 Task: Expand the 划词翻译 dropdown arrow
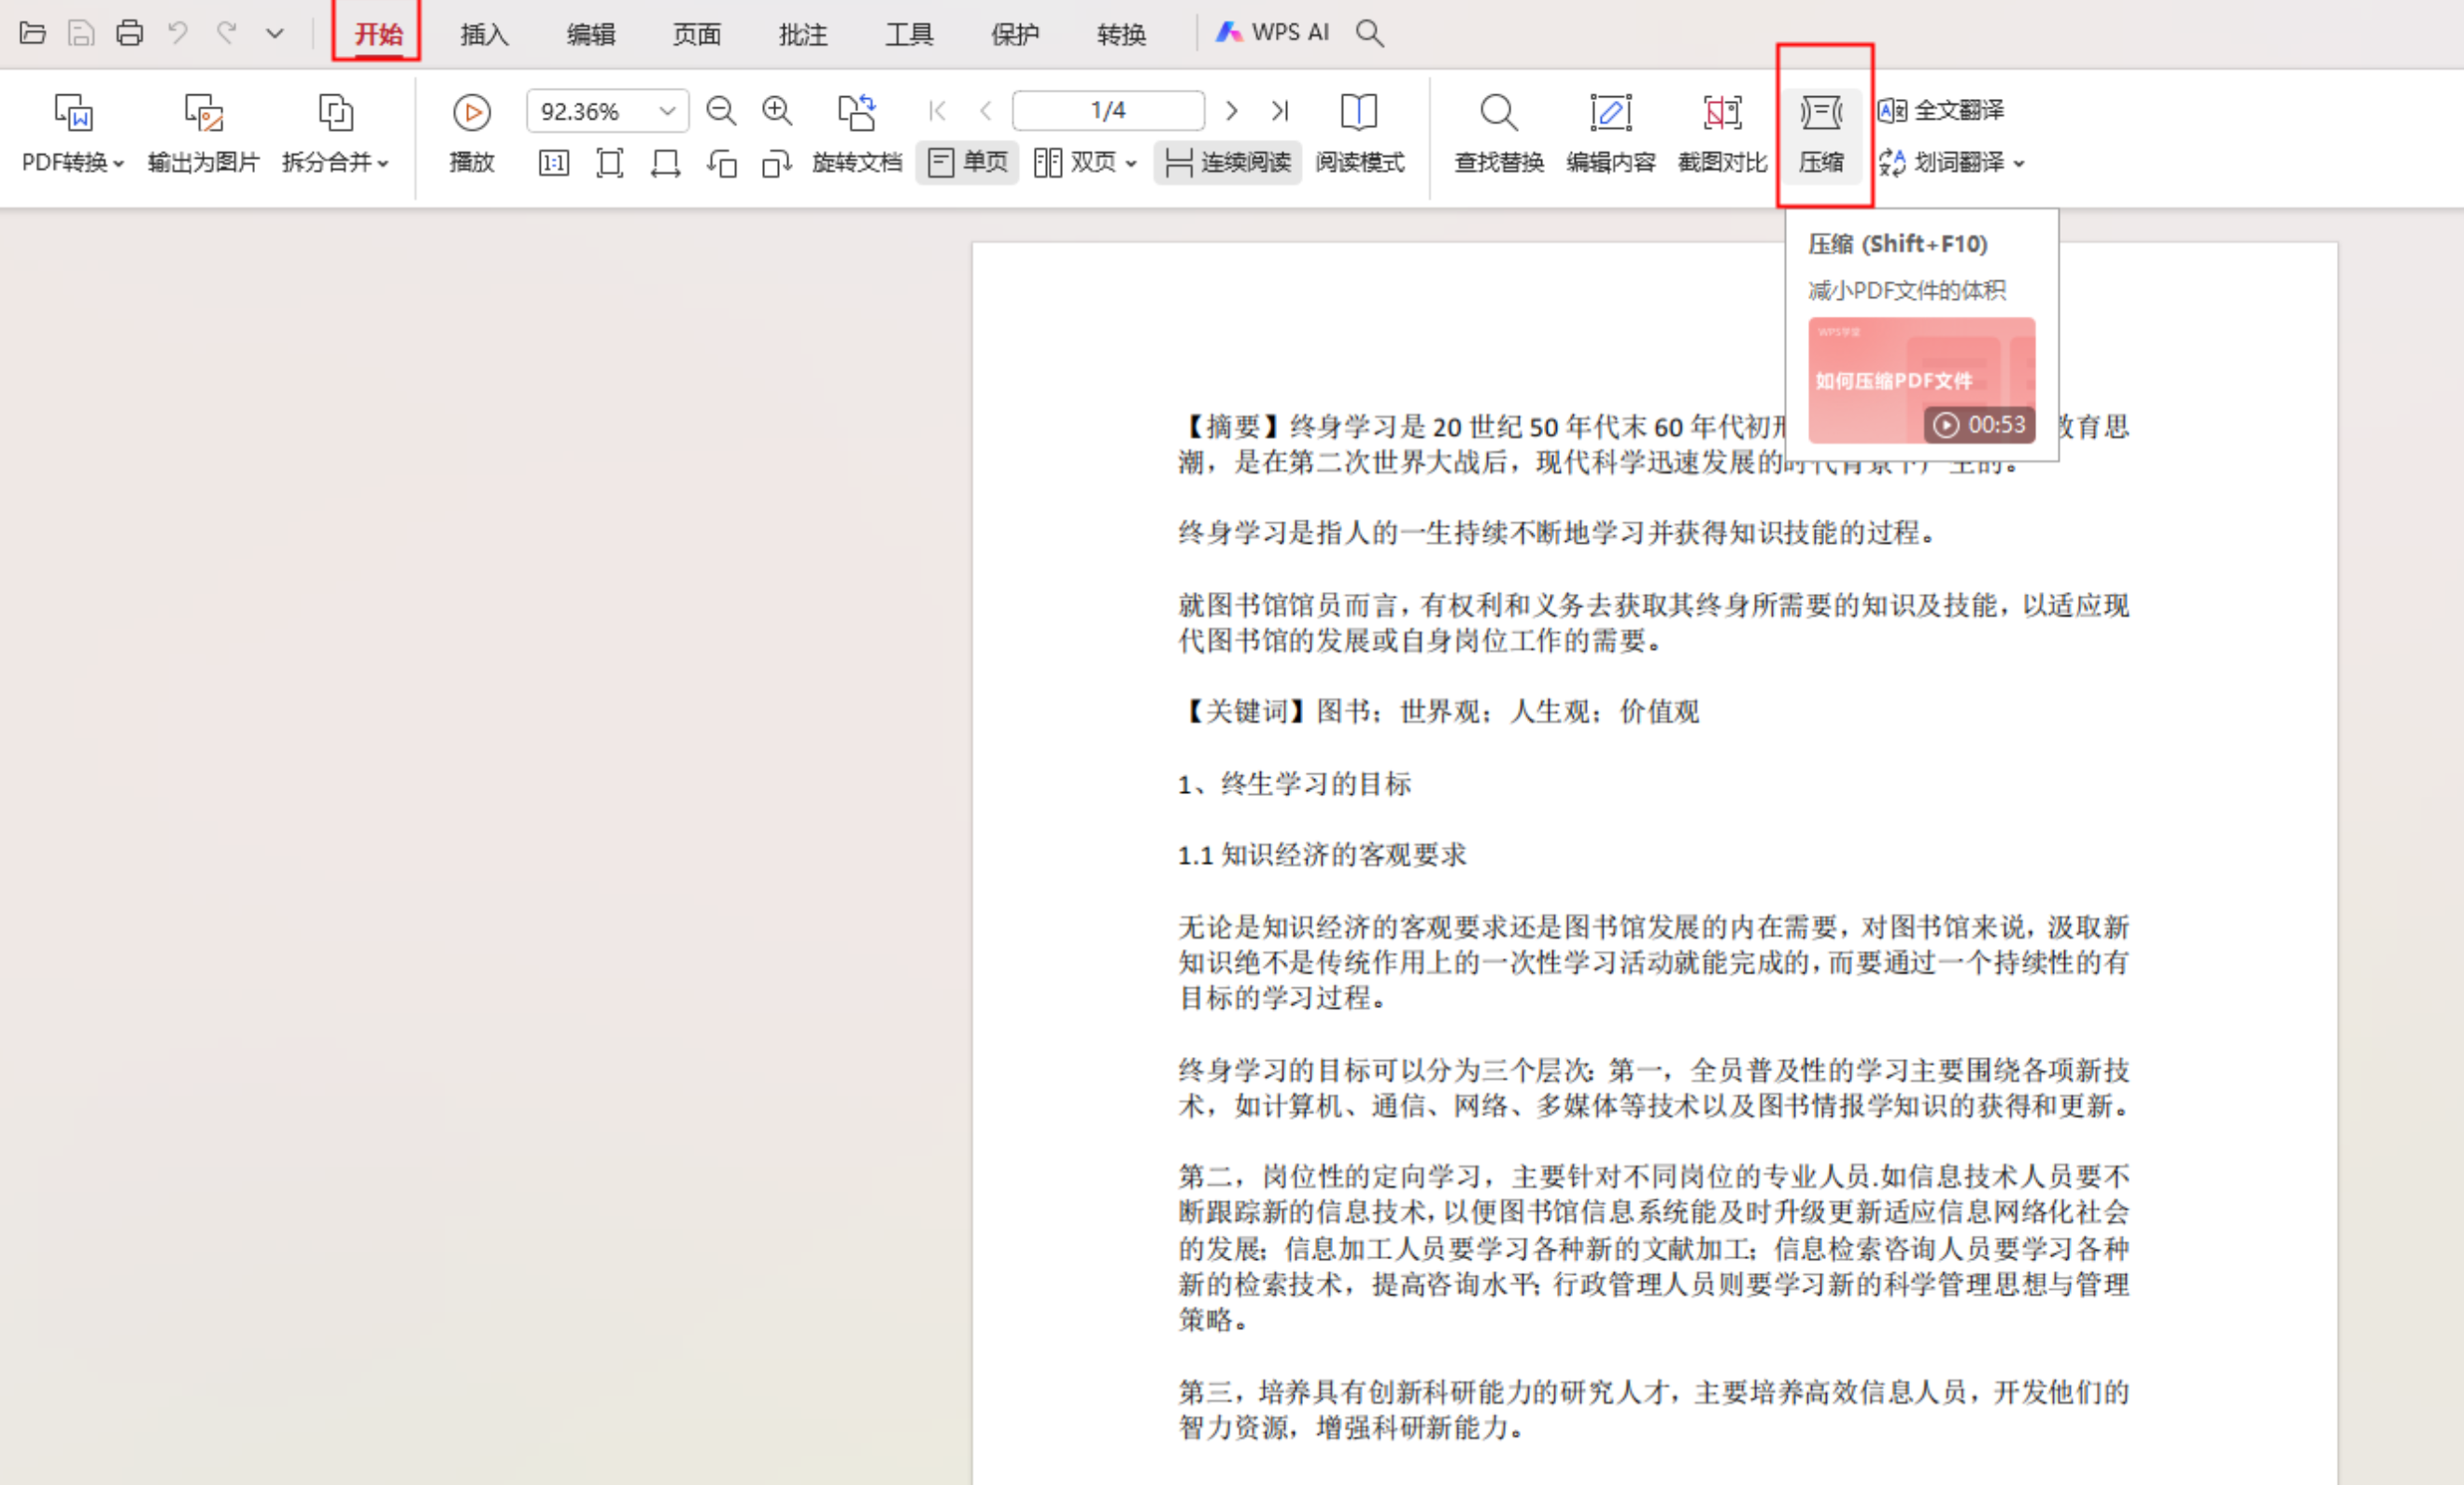click(x=2020, y=163)
